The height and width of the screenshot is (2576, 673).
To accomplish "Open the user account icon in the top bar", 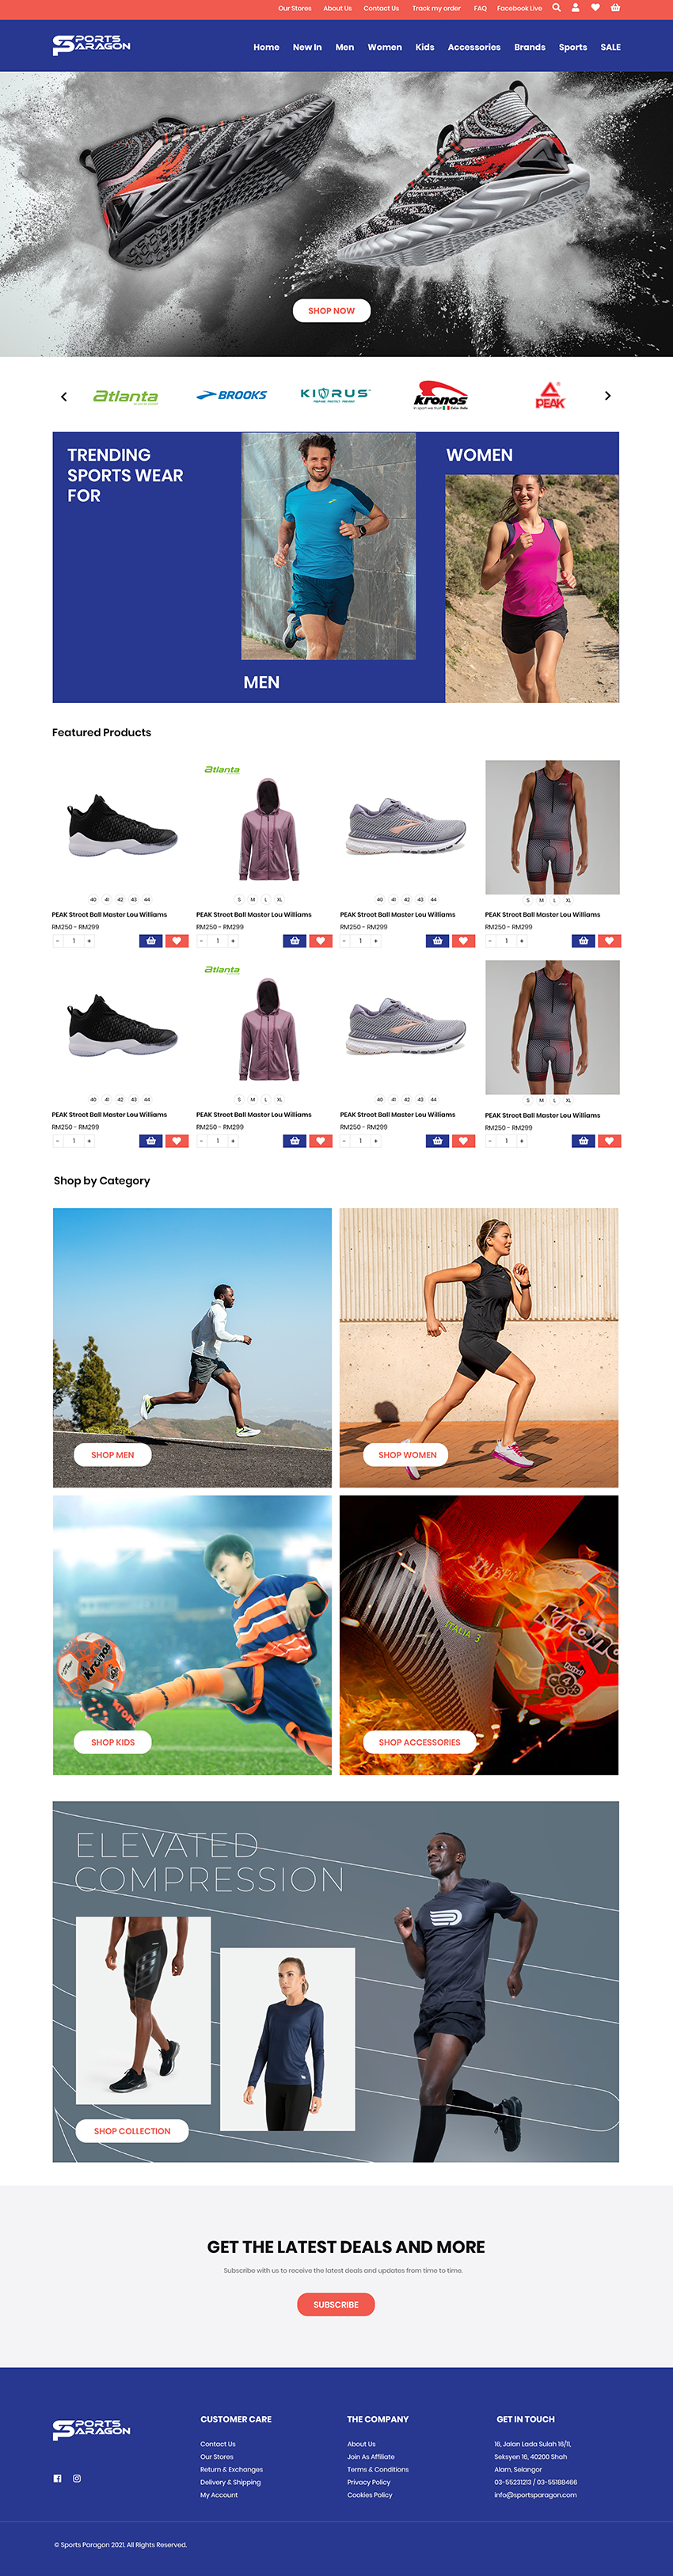I will click(x=575, y=8).
